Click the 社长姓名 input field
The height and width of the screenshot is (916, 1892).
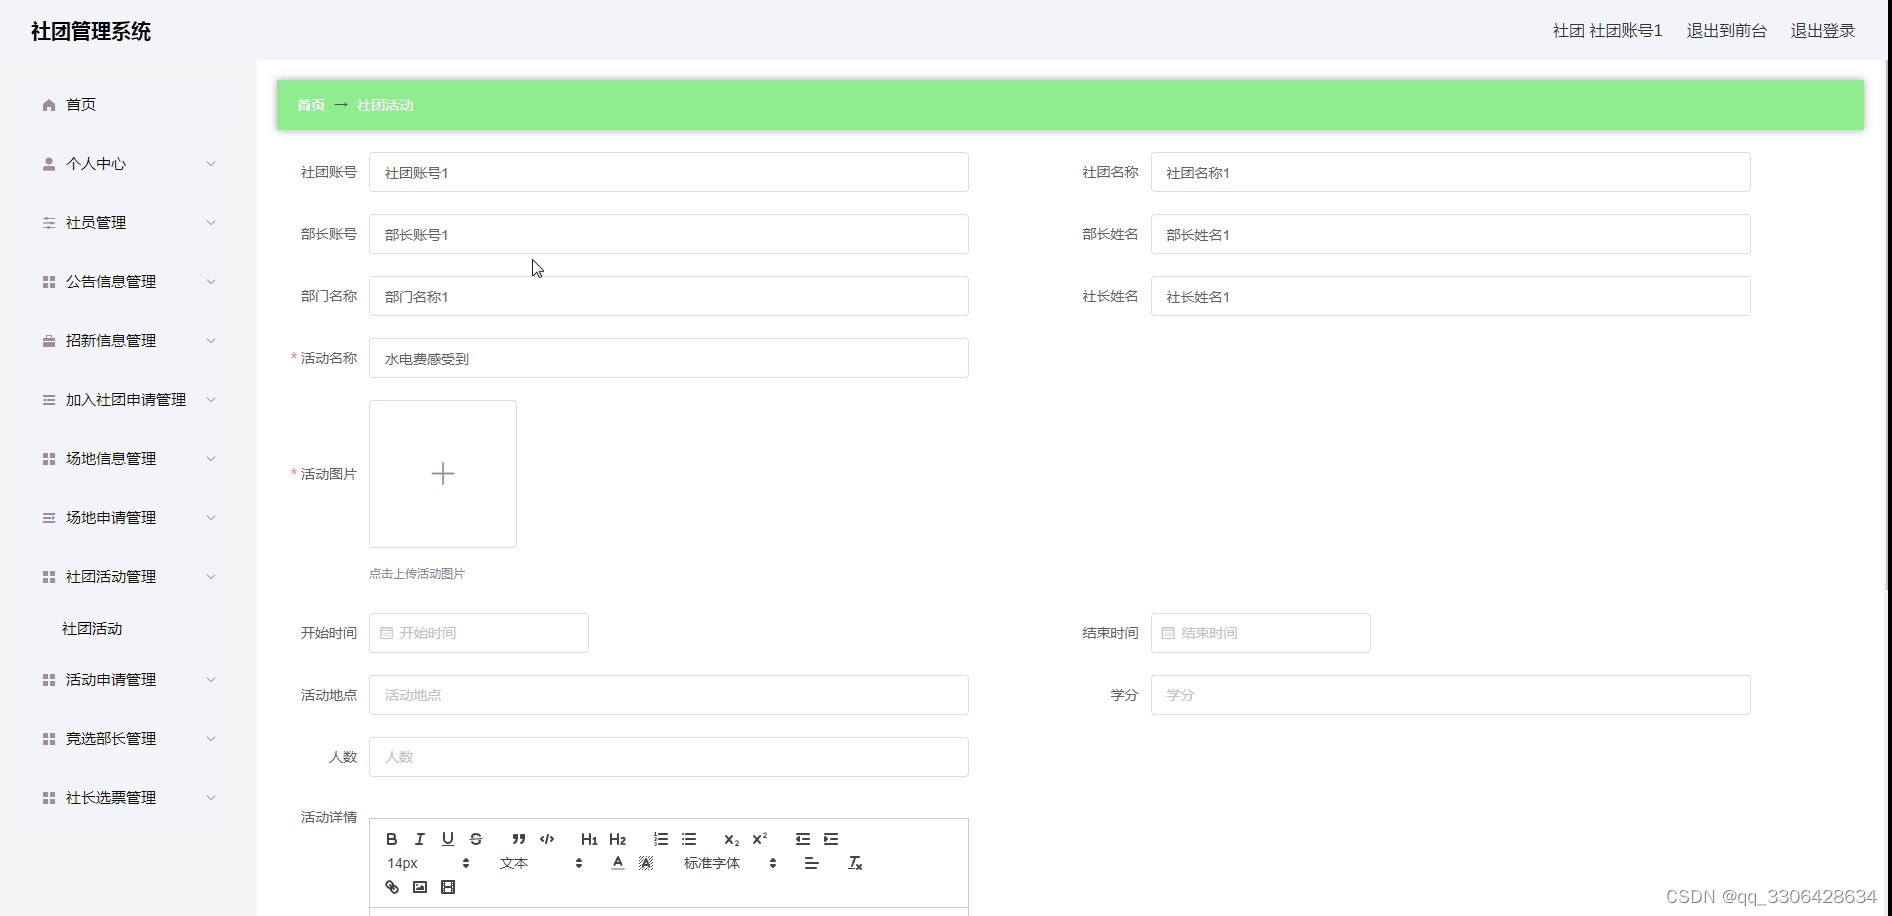[x=1450, y=296]
